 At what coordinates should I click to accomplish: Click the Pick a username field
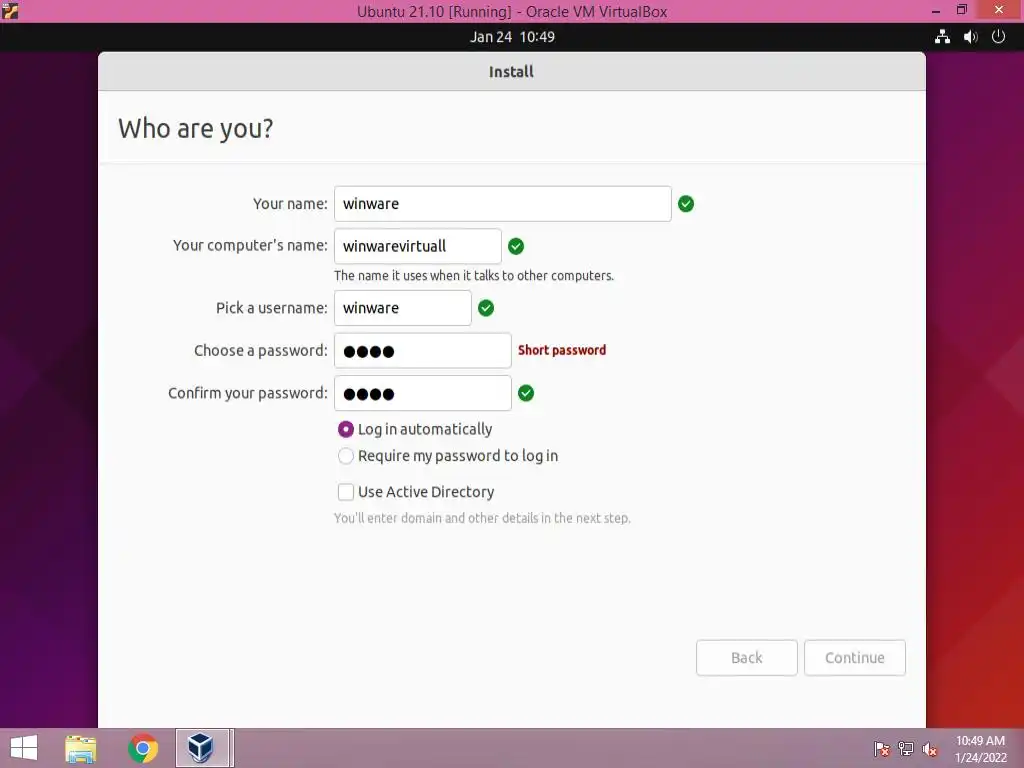tap(403, 308)
